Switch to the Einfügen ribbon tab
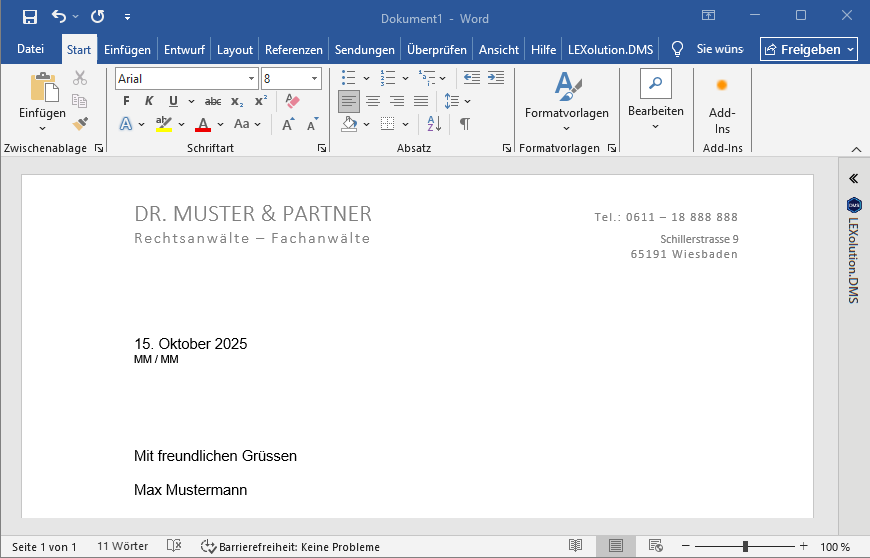 point(127,50)
